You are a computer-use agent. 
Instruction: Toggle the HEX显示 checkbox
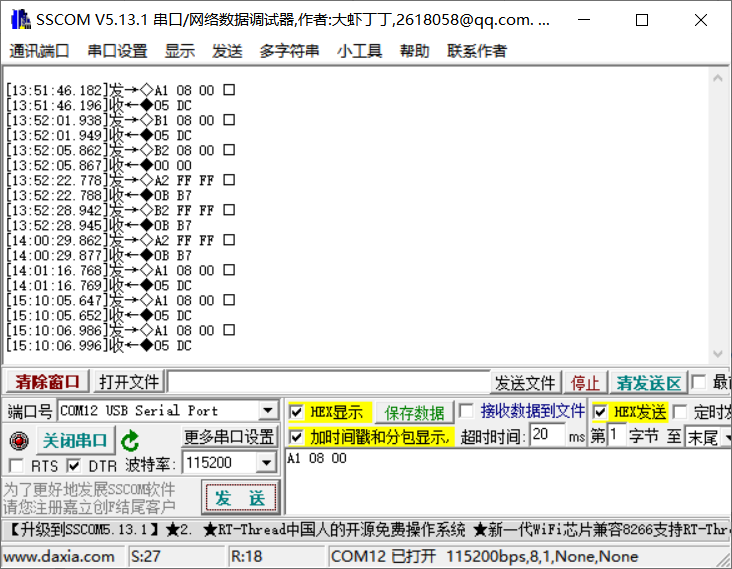point(296,412)
